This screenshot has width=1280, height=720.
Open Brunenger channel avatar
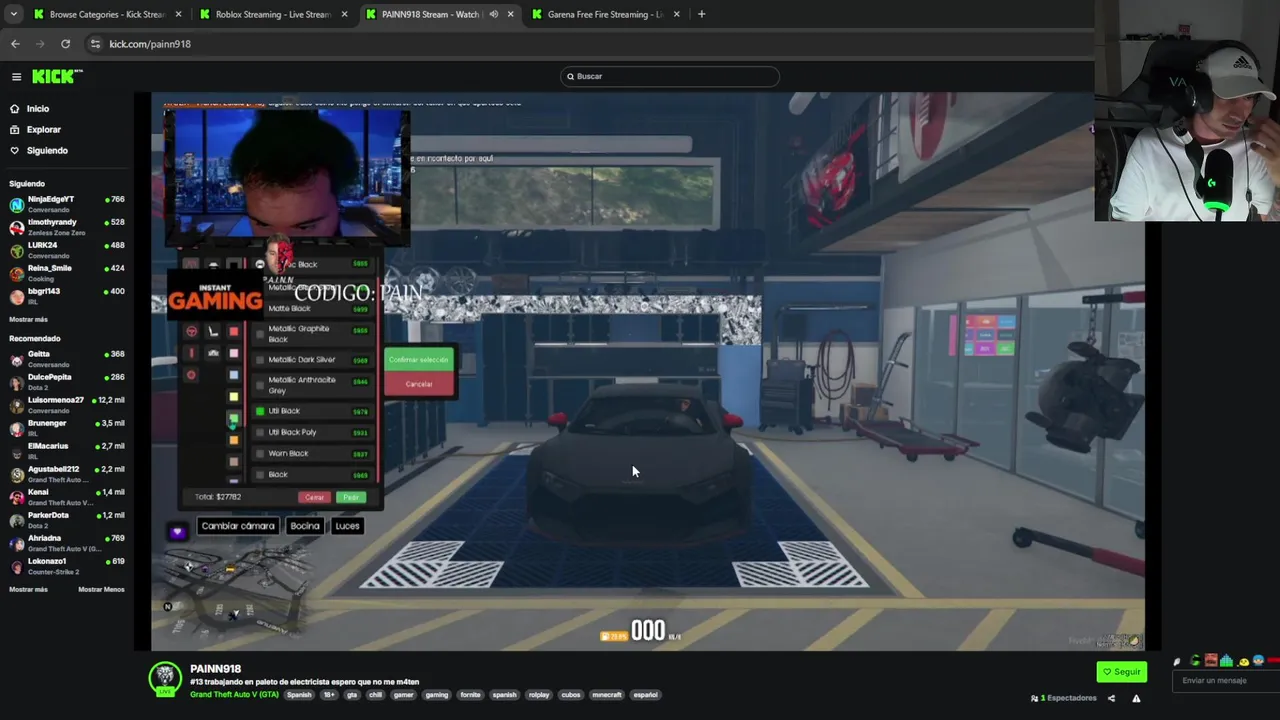click(x=16, y=428)
